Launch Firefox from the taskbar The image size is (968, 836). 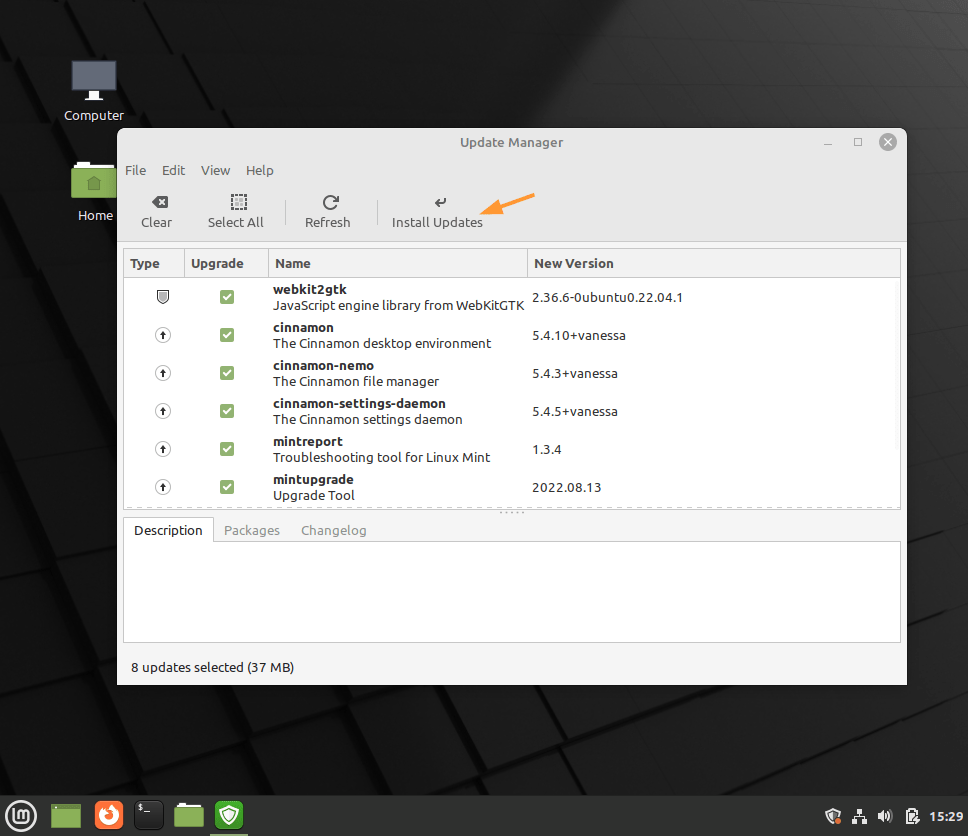tap(108, 815)
